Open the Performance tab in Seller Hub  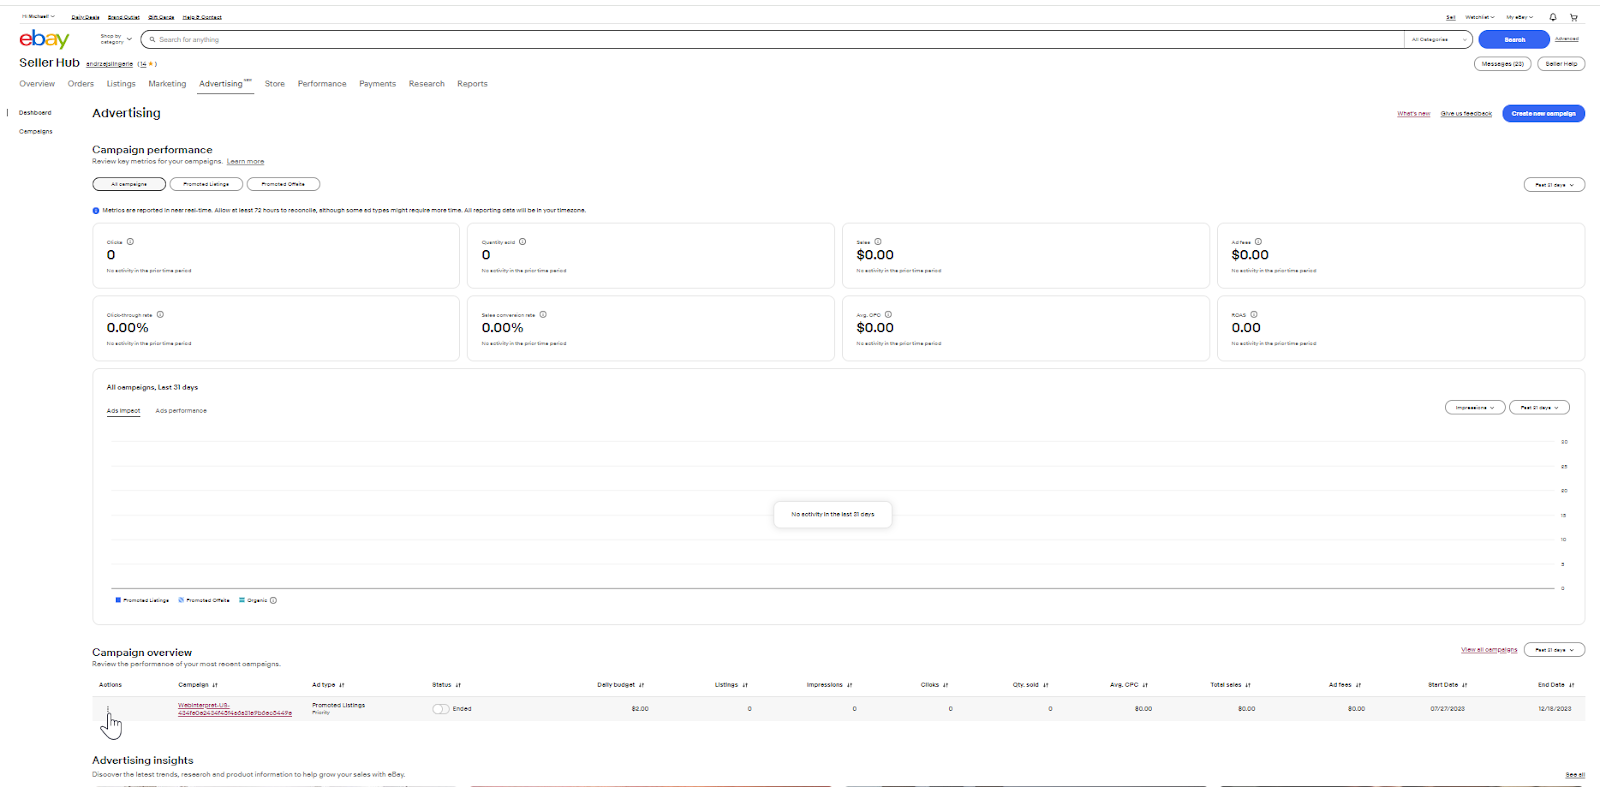pyautogui.click(x=322, y=84)
